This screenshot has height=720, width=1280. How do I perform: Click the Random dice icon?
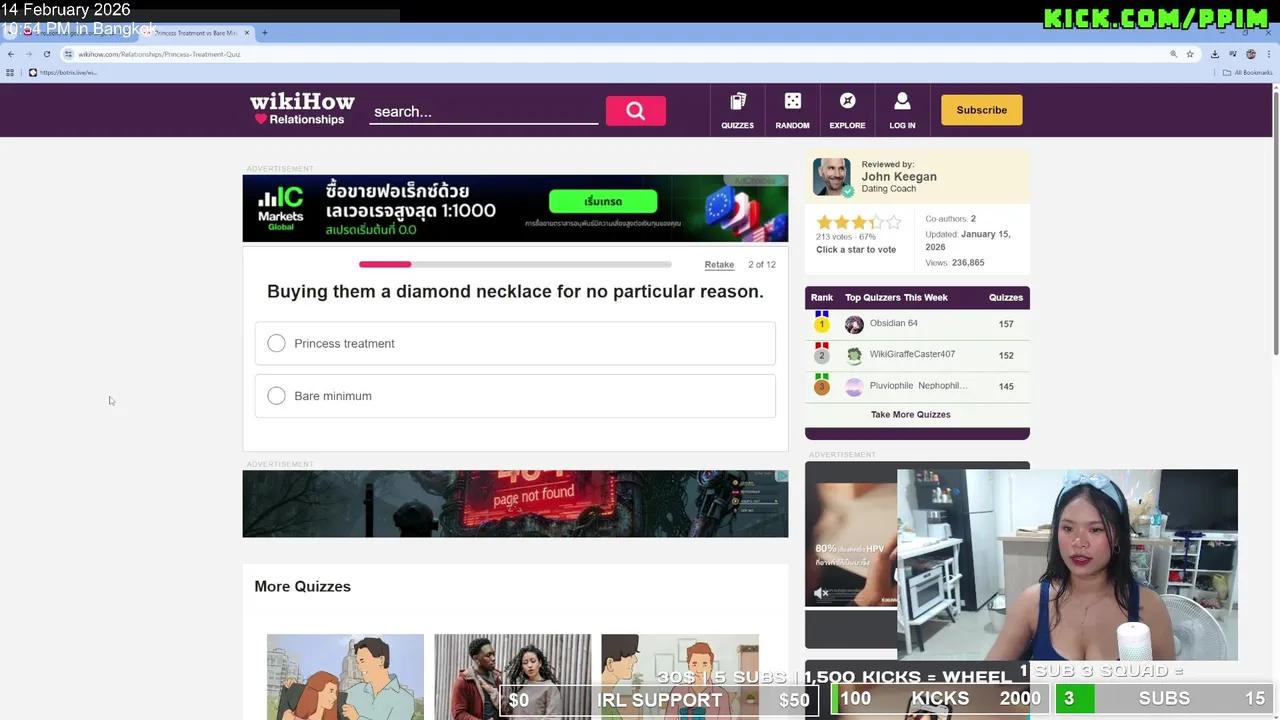pyautogui.click(x=792, y=110)
